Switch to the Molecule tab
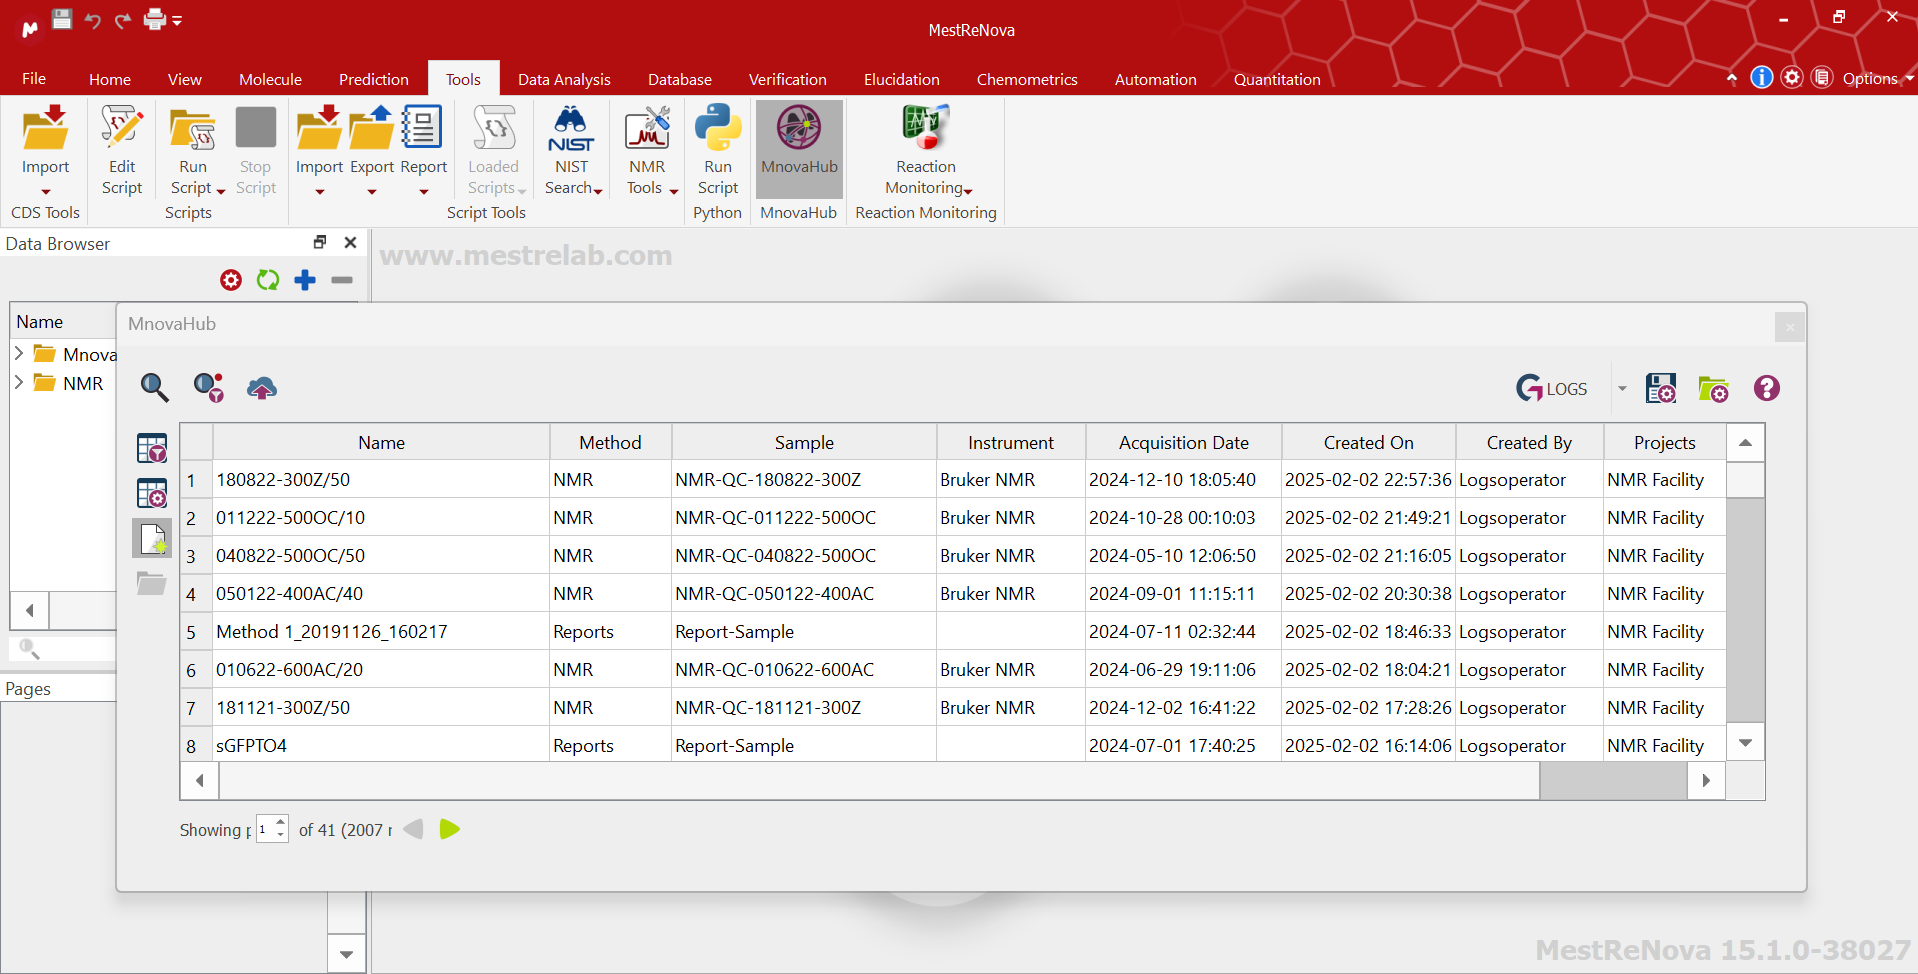 (270, 79)
